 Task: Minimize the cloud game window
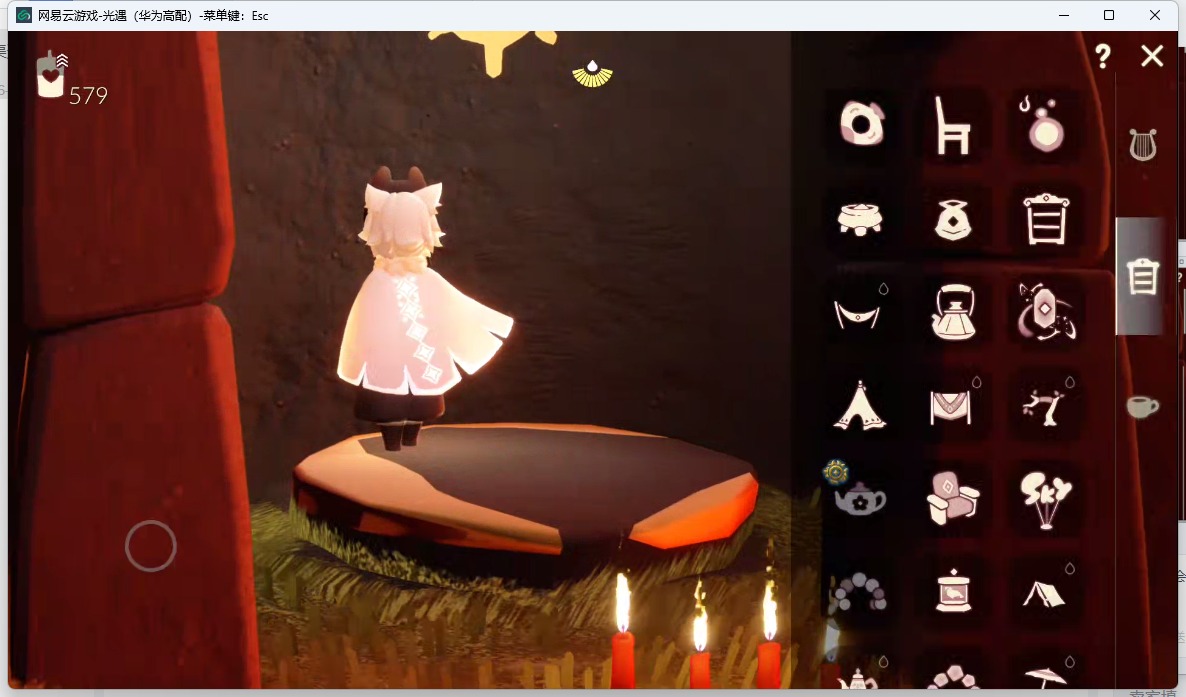click(x=1064, y=15)
